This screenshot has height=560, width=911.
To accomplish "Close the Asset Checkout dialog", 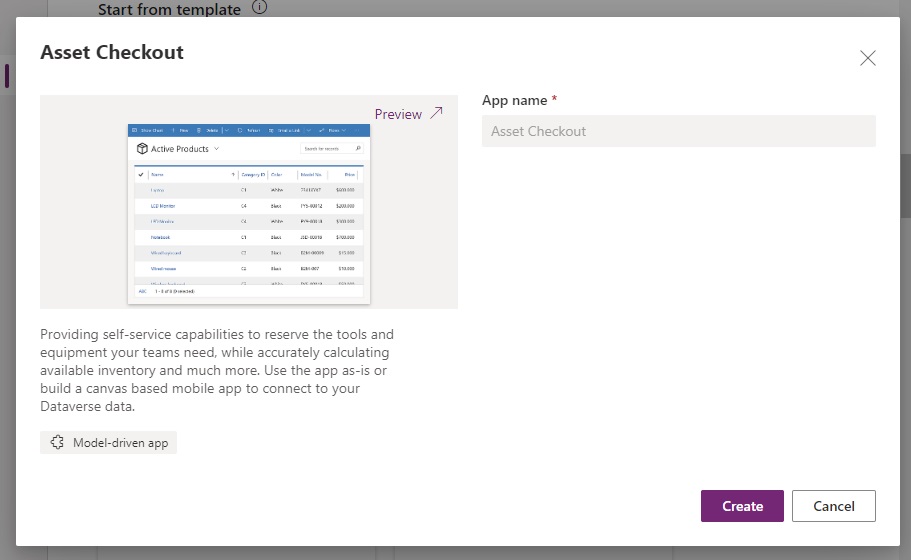I will pos(867,58).
